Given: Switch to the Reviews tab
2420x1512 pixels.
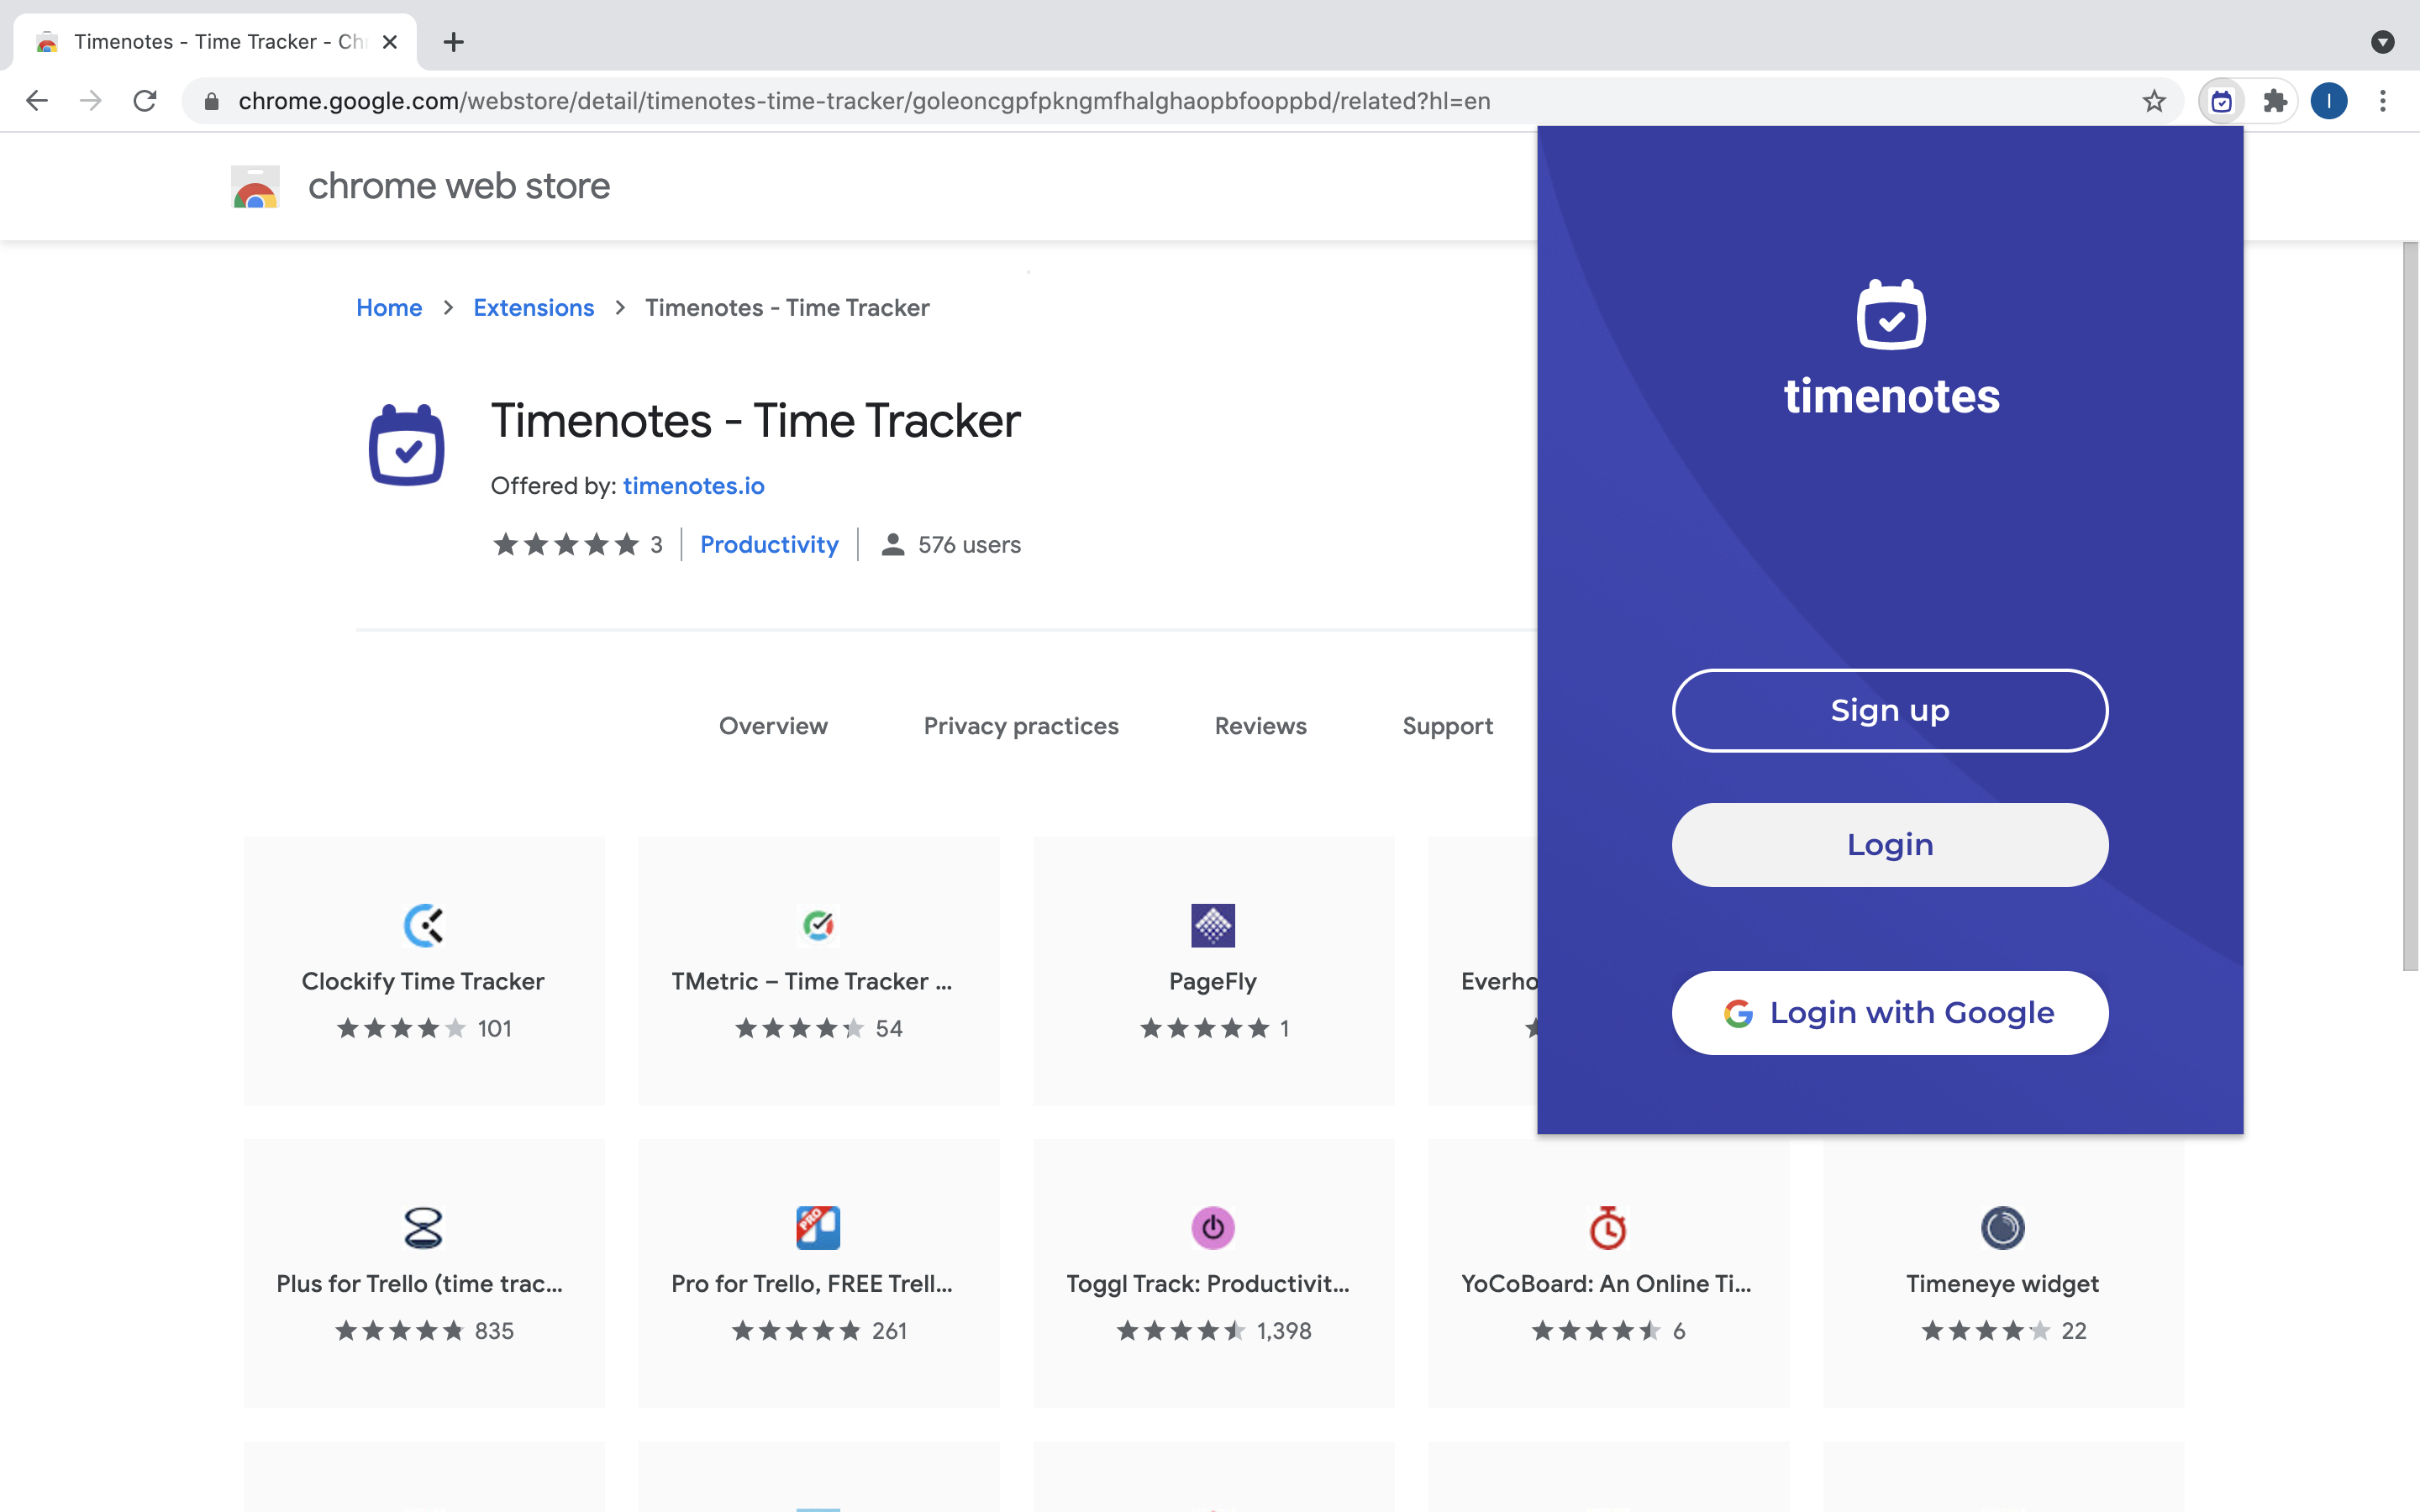Looking at the screenshot, I should pyautogui.click(x=1260, y=726).
